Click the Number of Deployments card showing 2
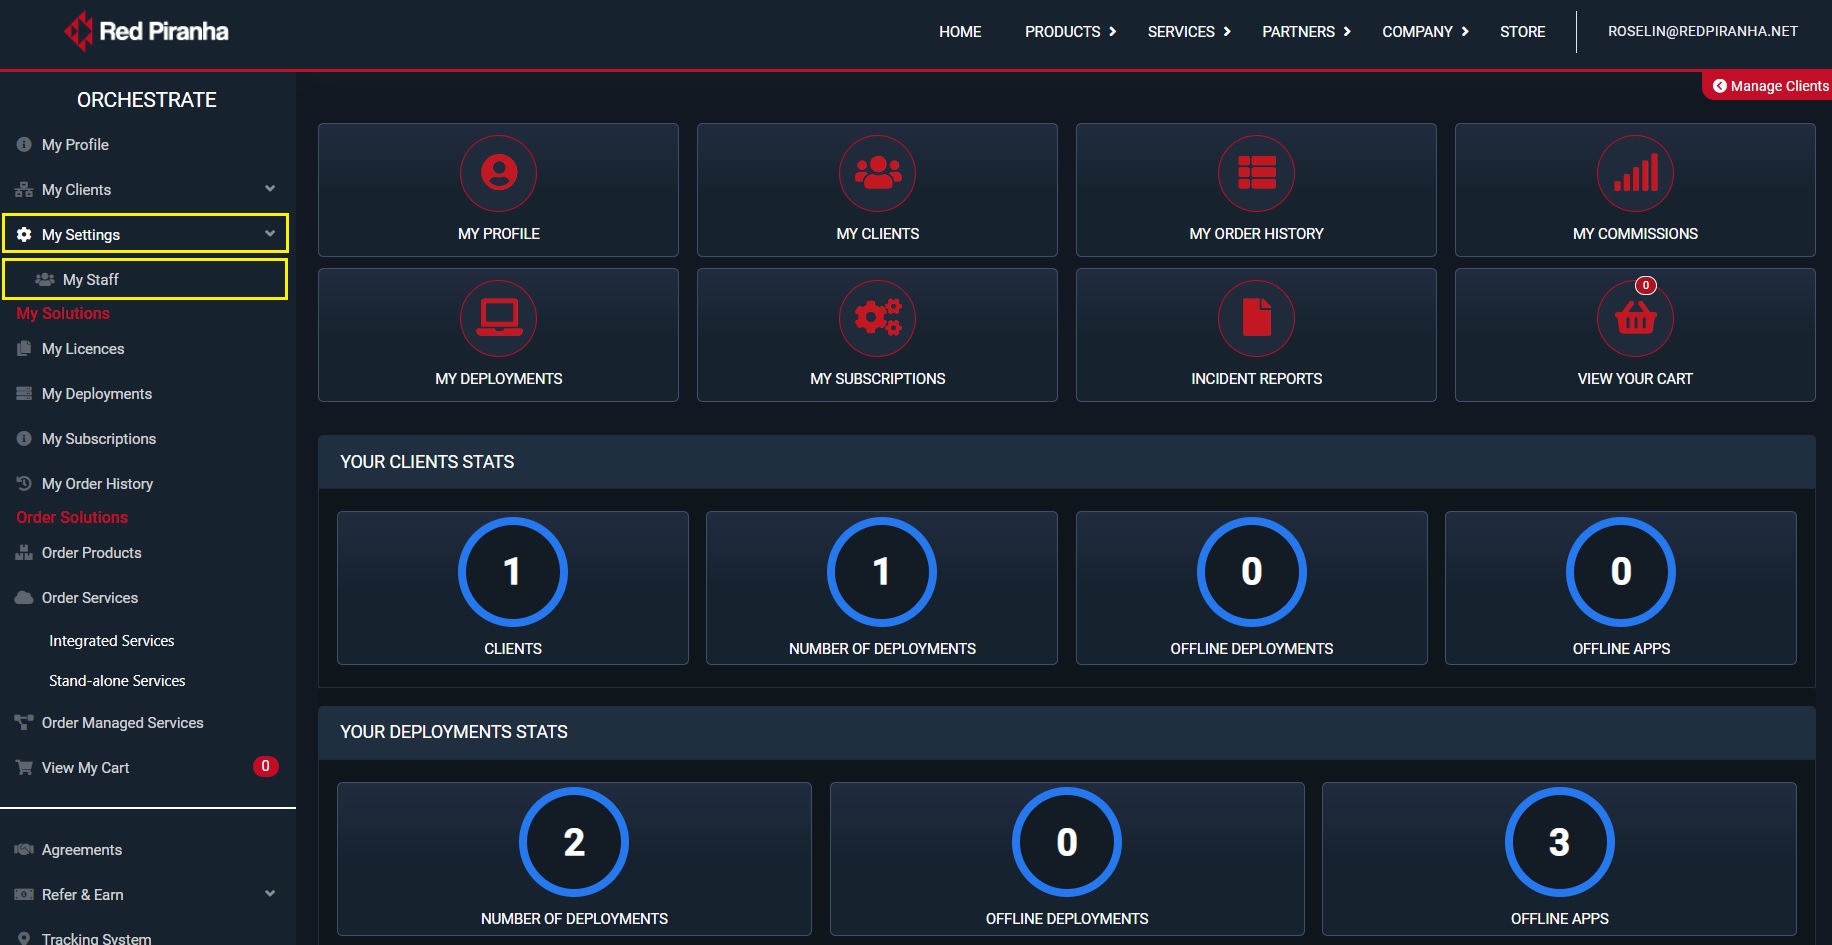This screenshot has height=945, width=1832. pos(574,859)
